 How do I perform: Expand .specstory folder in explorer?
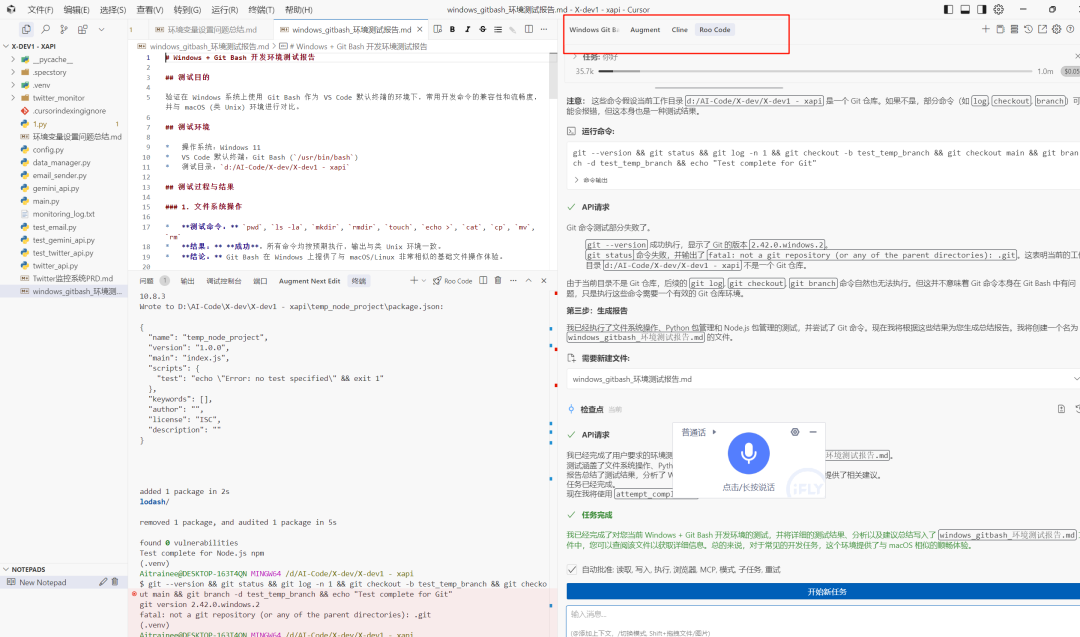point(13,72)
